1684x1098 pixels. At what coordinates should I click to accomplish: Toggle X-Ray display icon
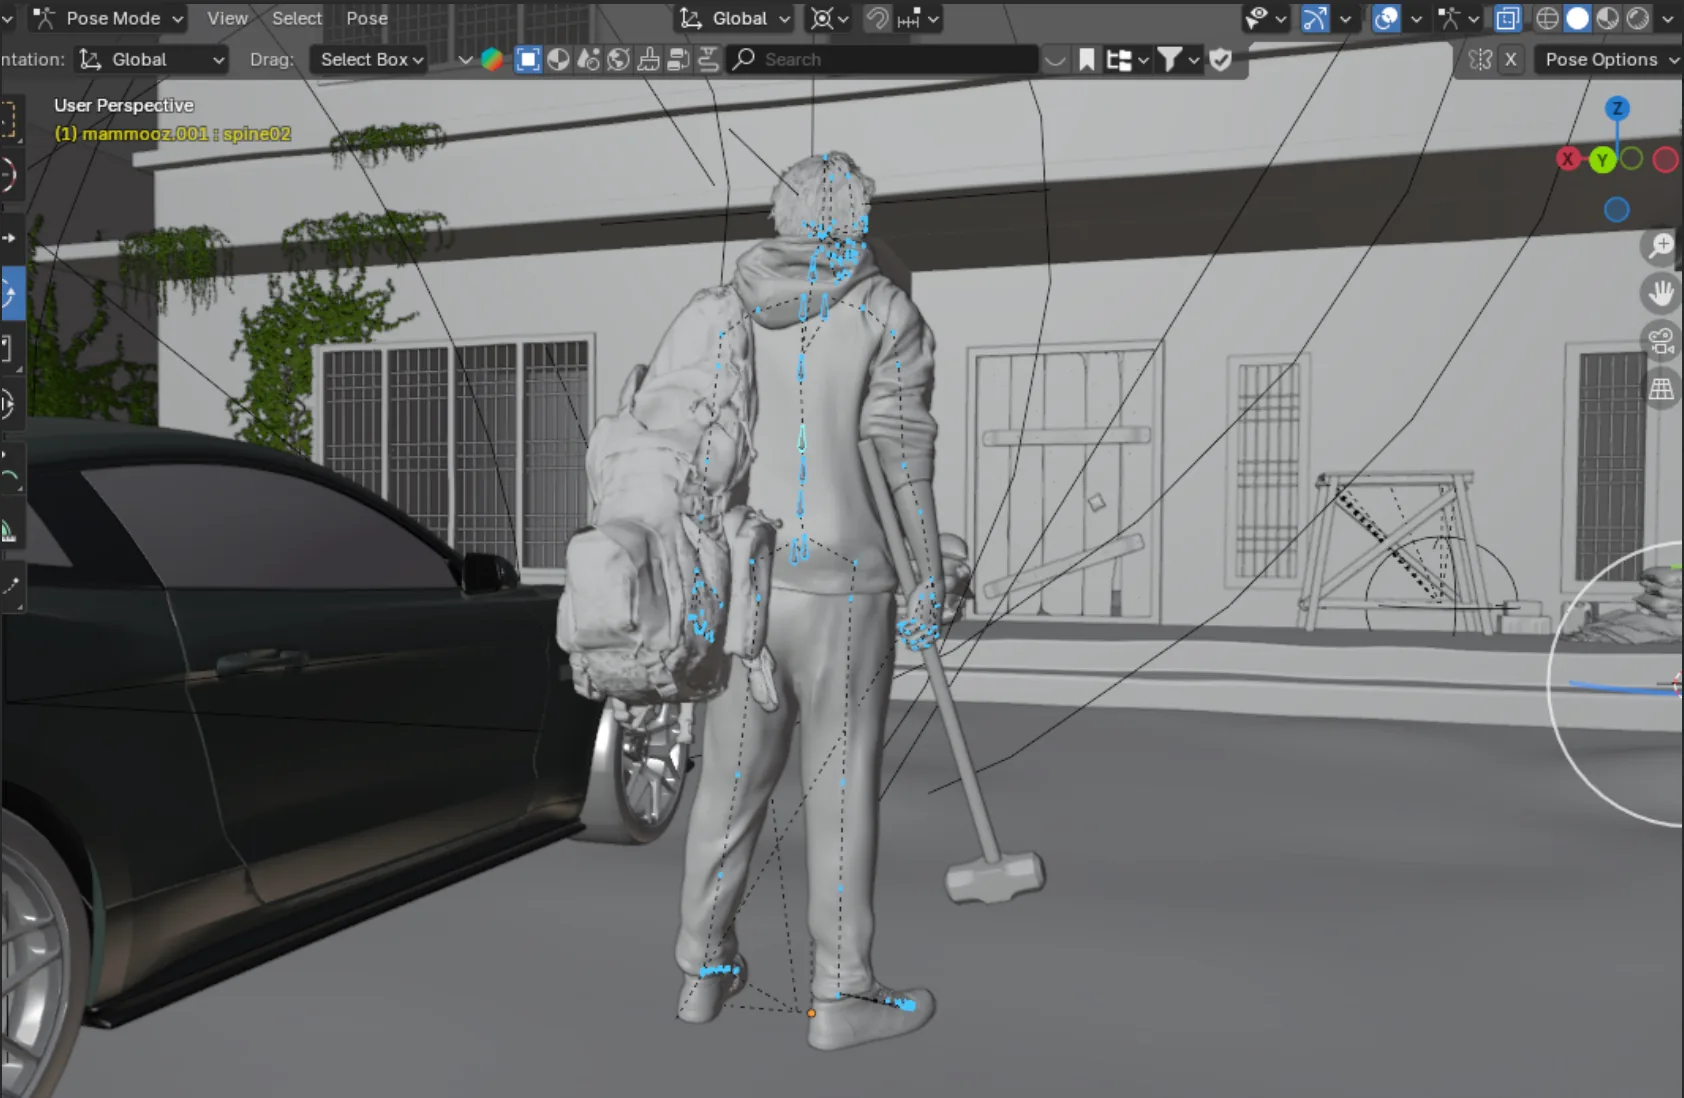pos(1507,18)
